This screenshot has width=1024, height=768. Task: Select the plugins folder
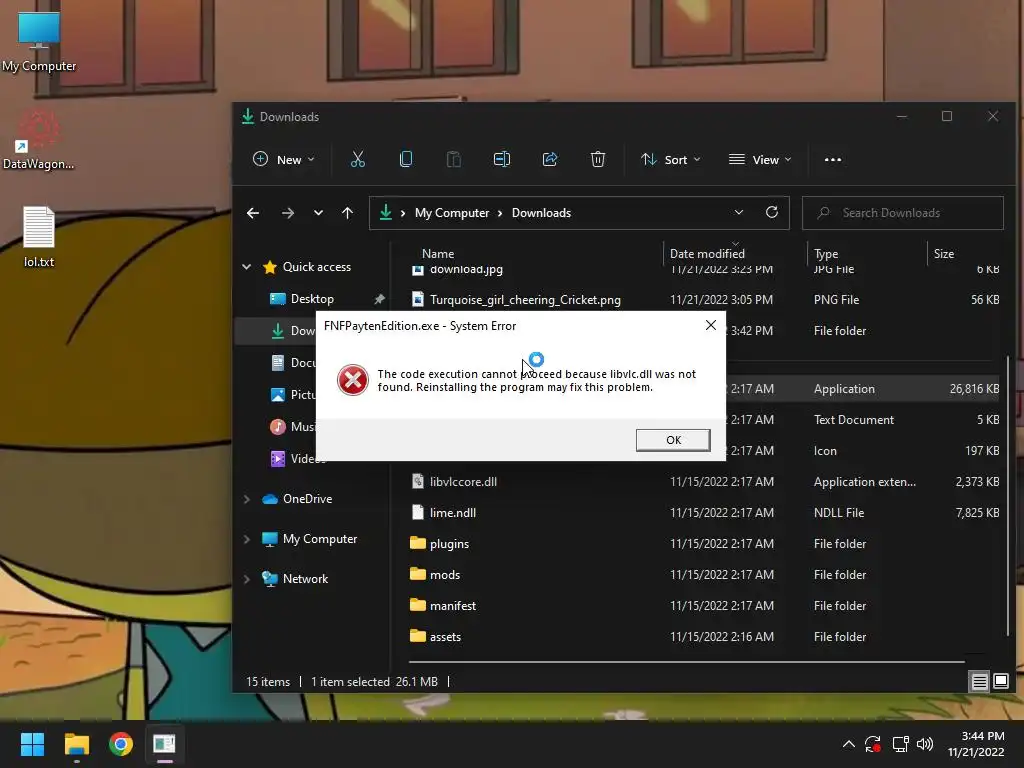(x=449, y=543)
